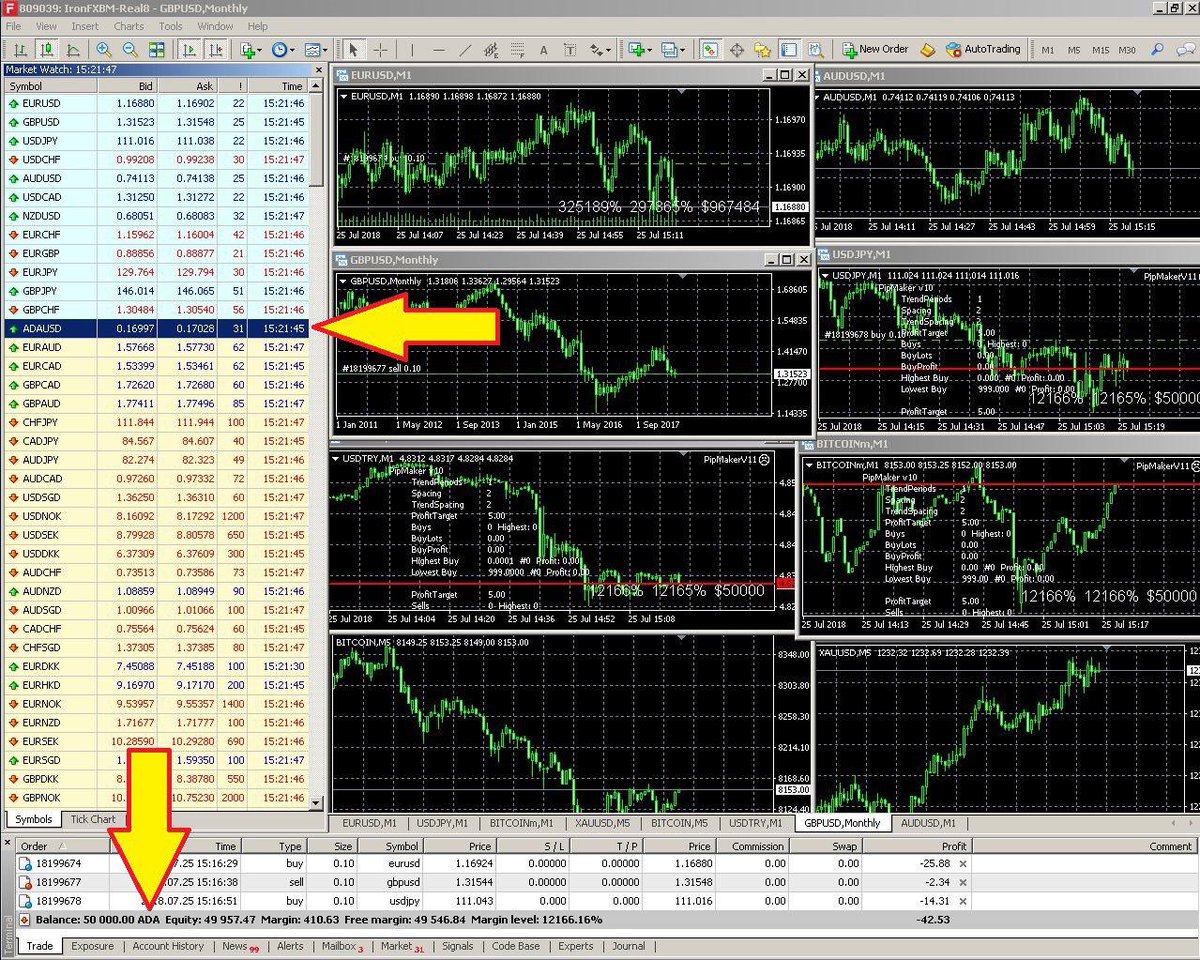Draw a horizontal line with toolbar tool
Screen dimensions: 1200x960
437,49
